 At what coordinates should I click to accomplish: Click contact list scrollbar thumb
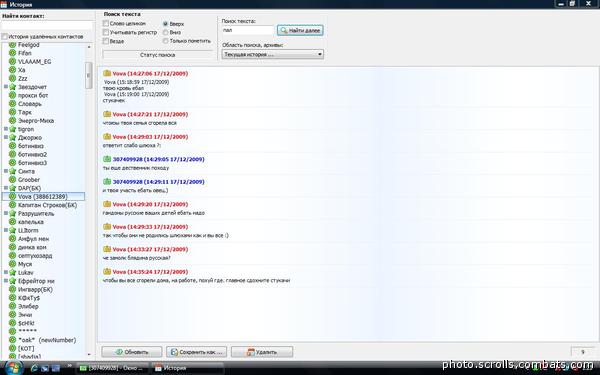pyautogui.click(x=89, y=75)
